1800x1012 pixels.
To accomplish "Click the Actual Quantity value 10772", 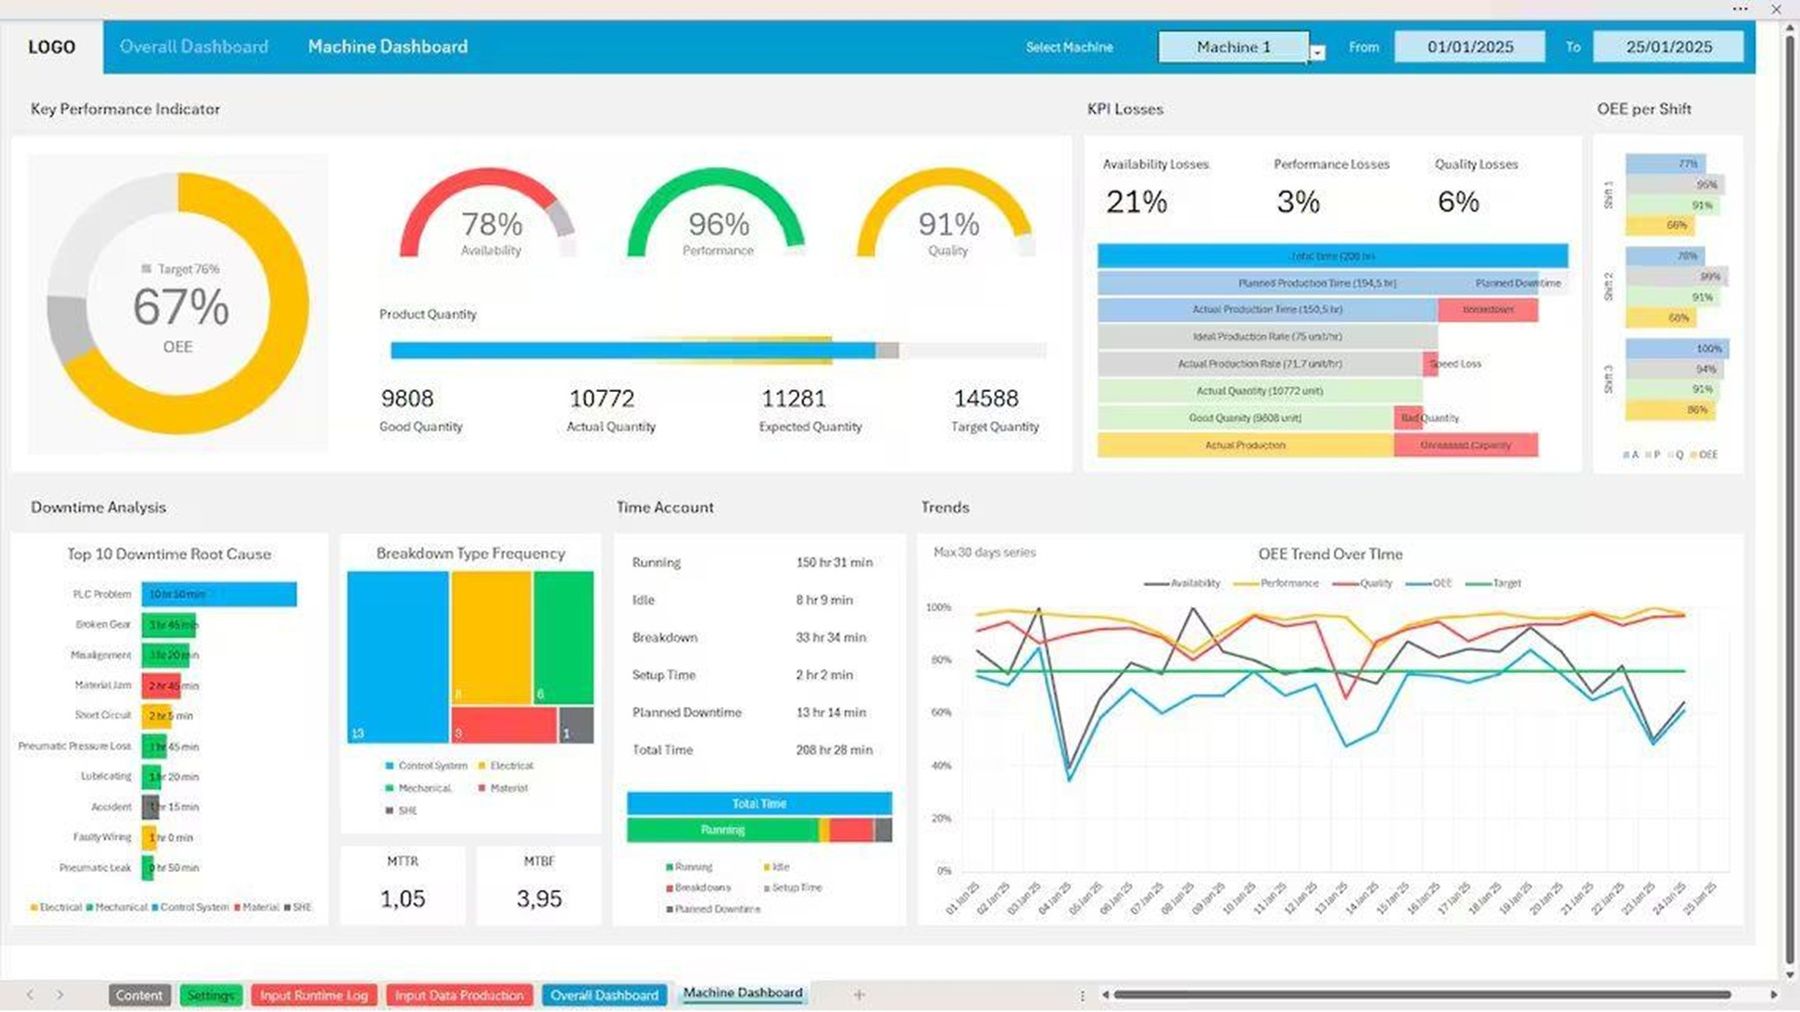I will (x=602, y=398).
